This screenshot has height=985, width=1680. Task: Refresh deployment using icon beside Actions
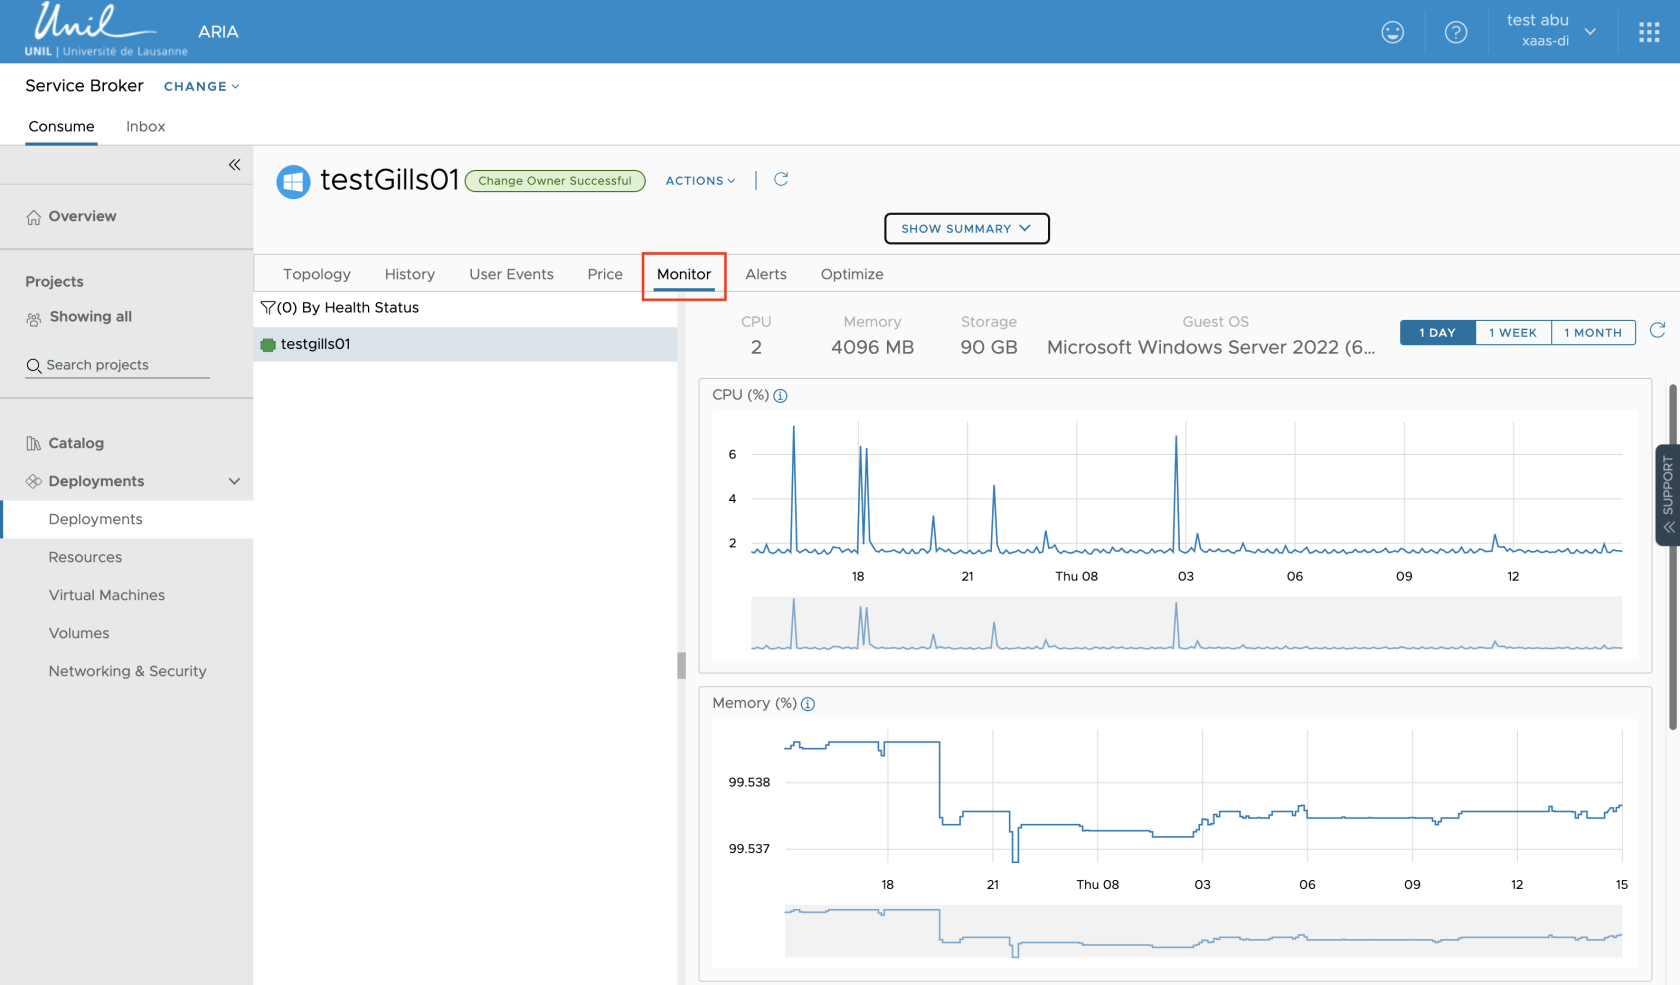click(781, 179)
